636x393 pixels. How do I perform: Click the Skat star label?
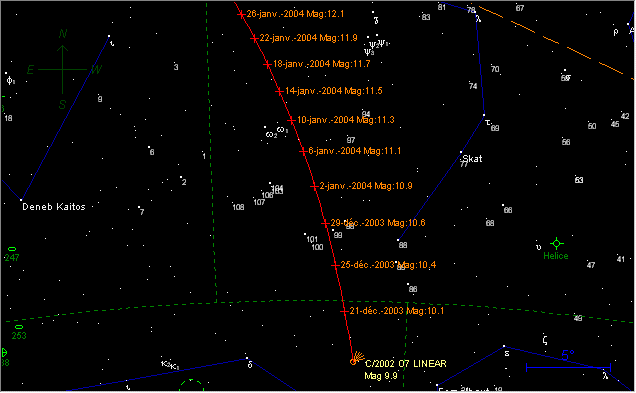tap(473, 159)
